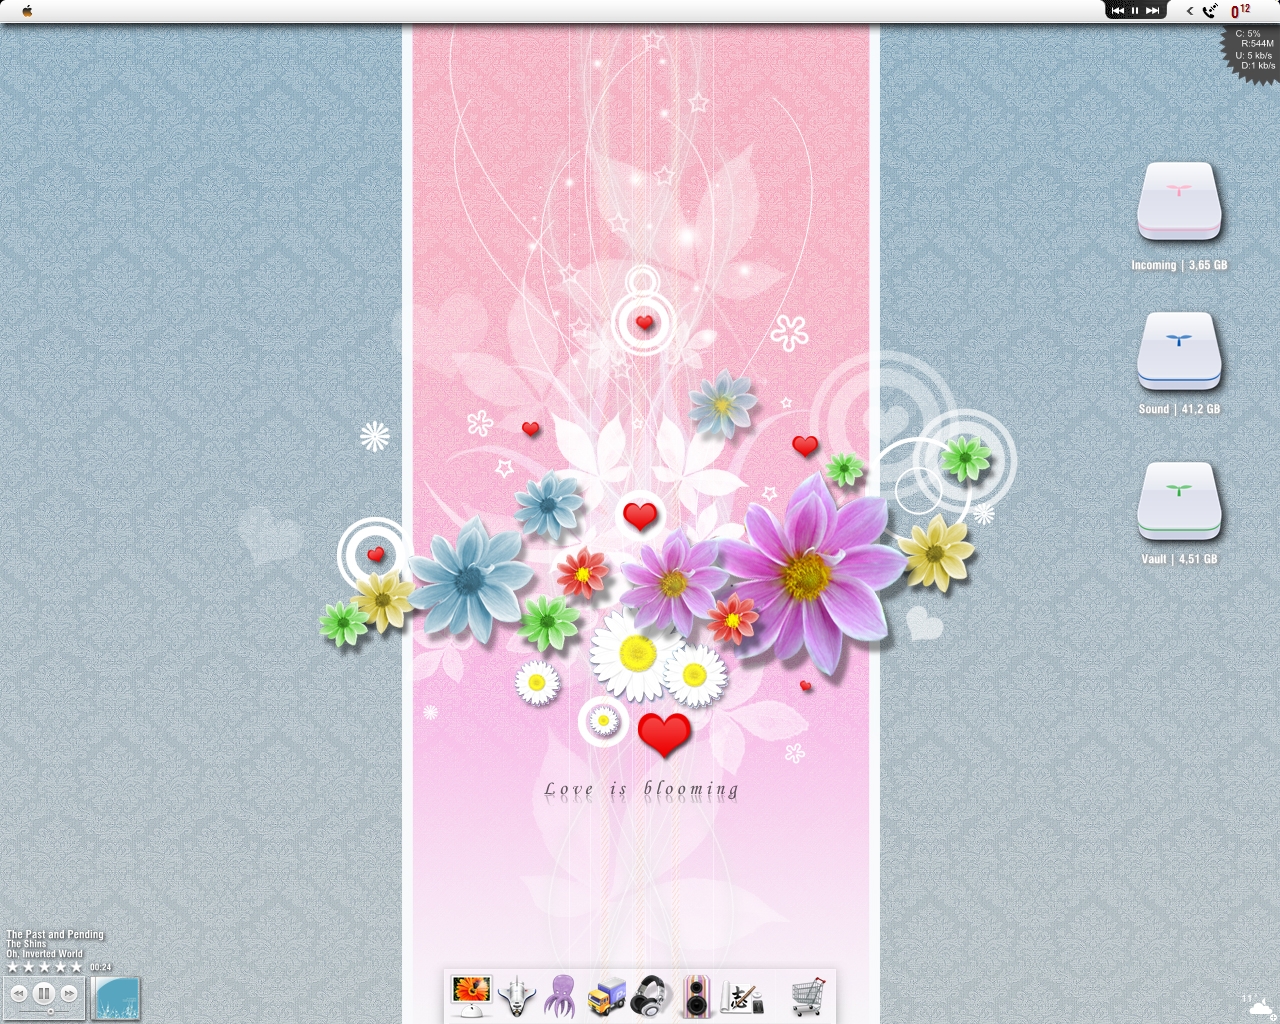Open the Incoming drive icon

1179,201
